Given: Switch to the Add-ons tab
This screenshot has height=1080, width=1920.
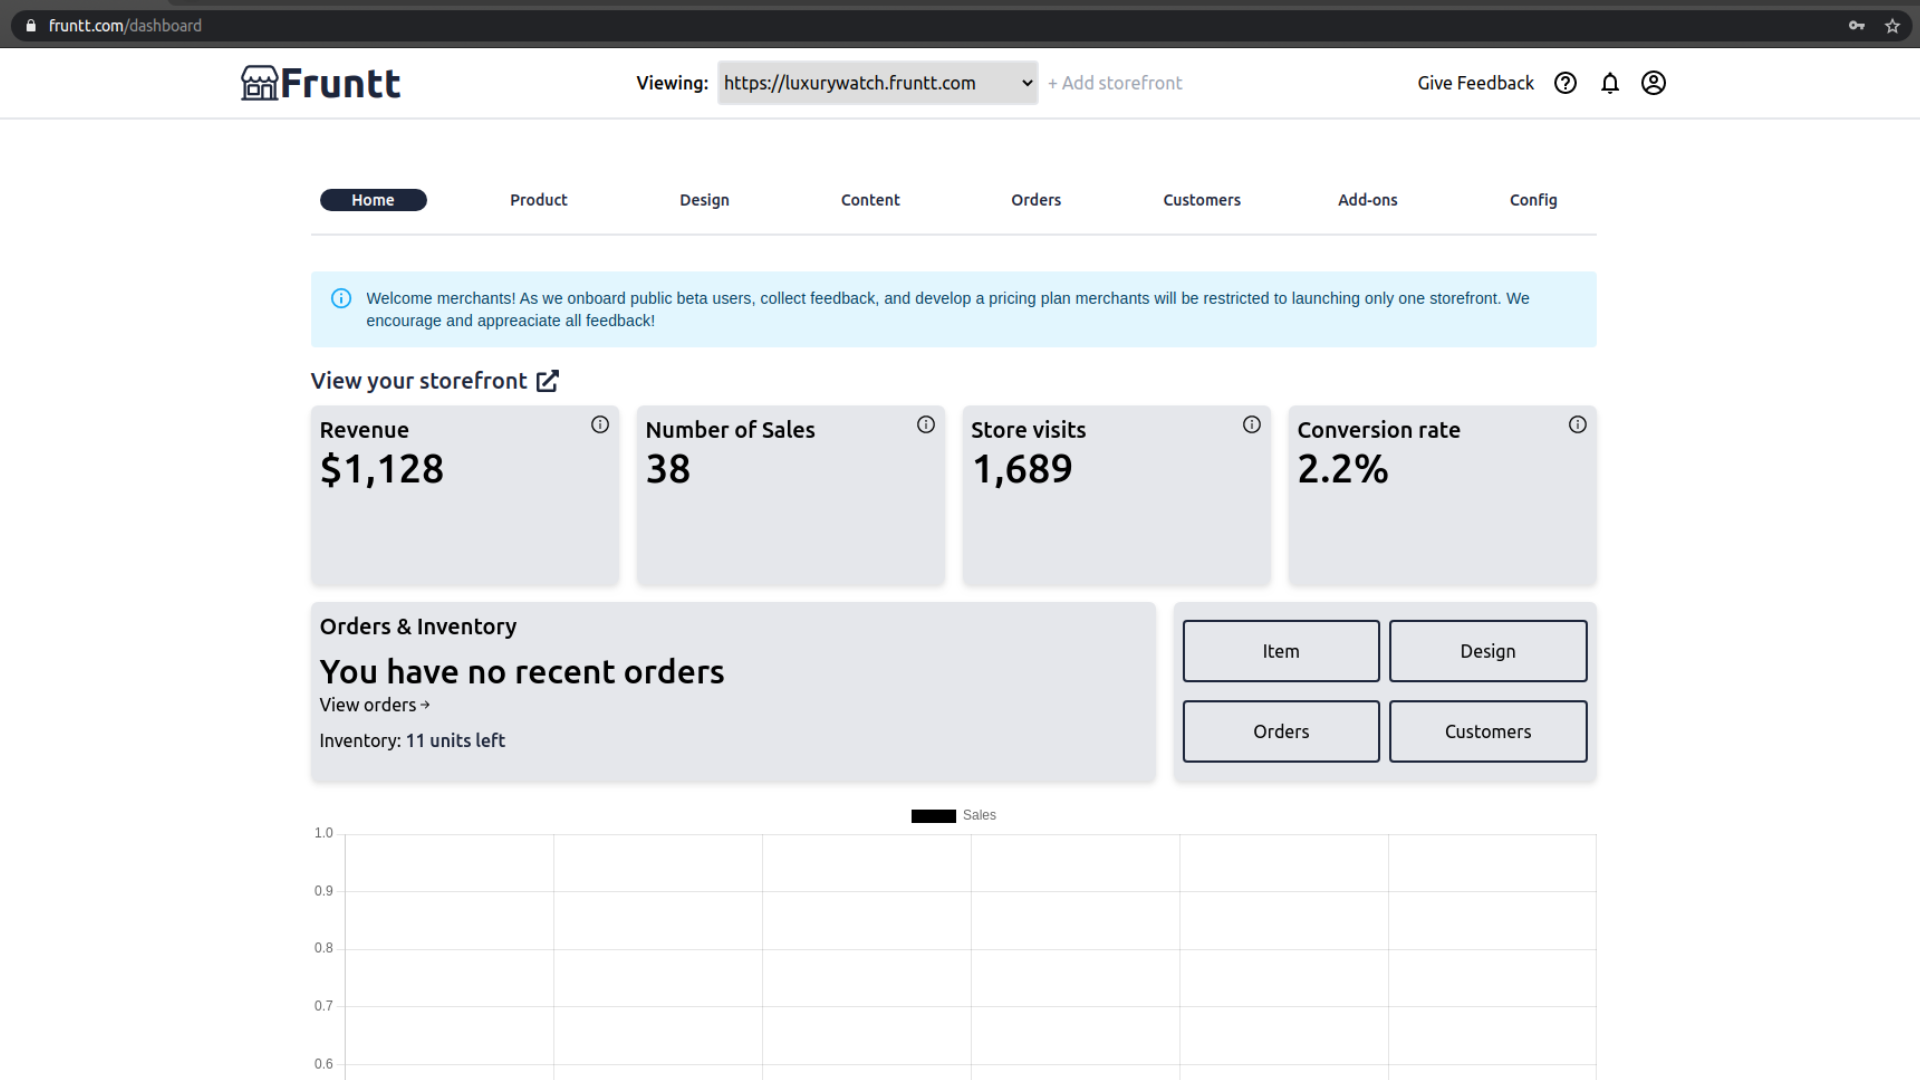Looking at the screenshot, I should [1367, 200].
